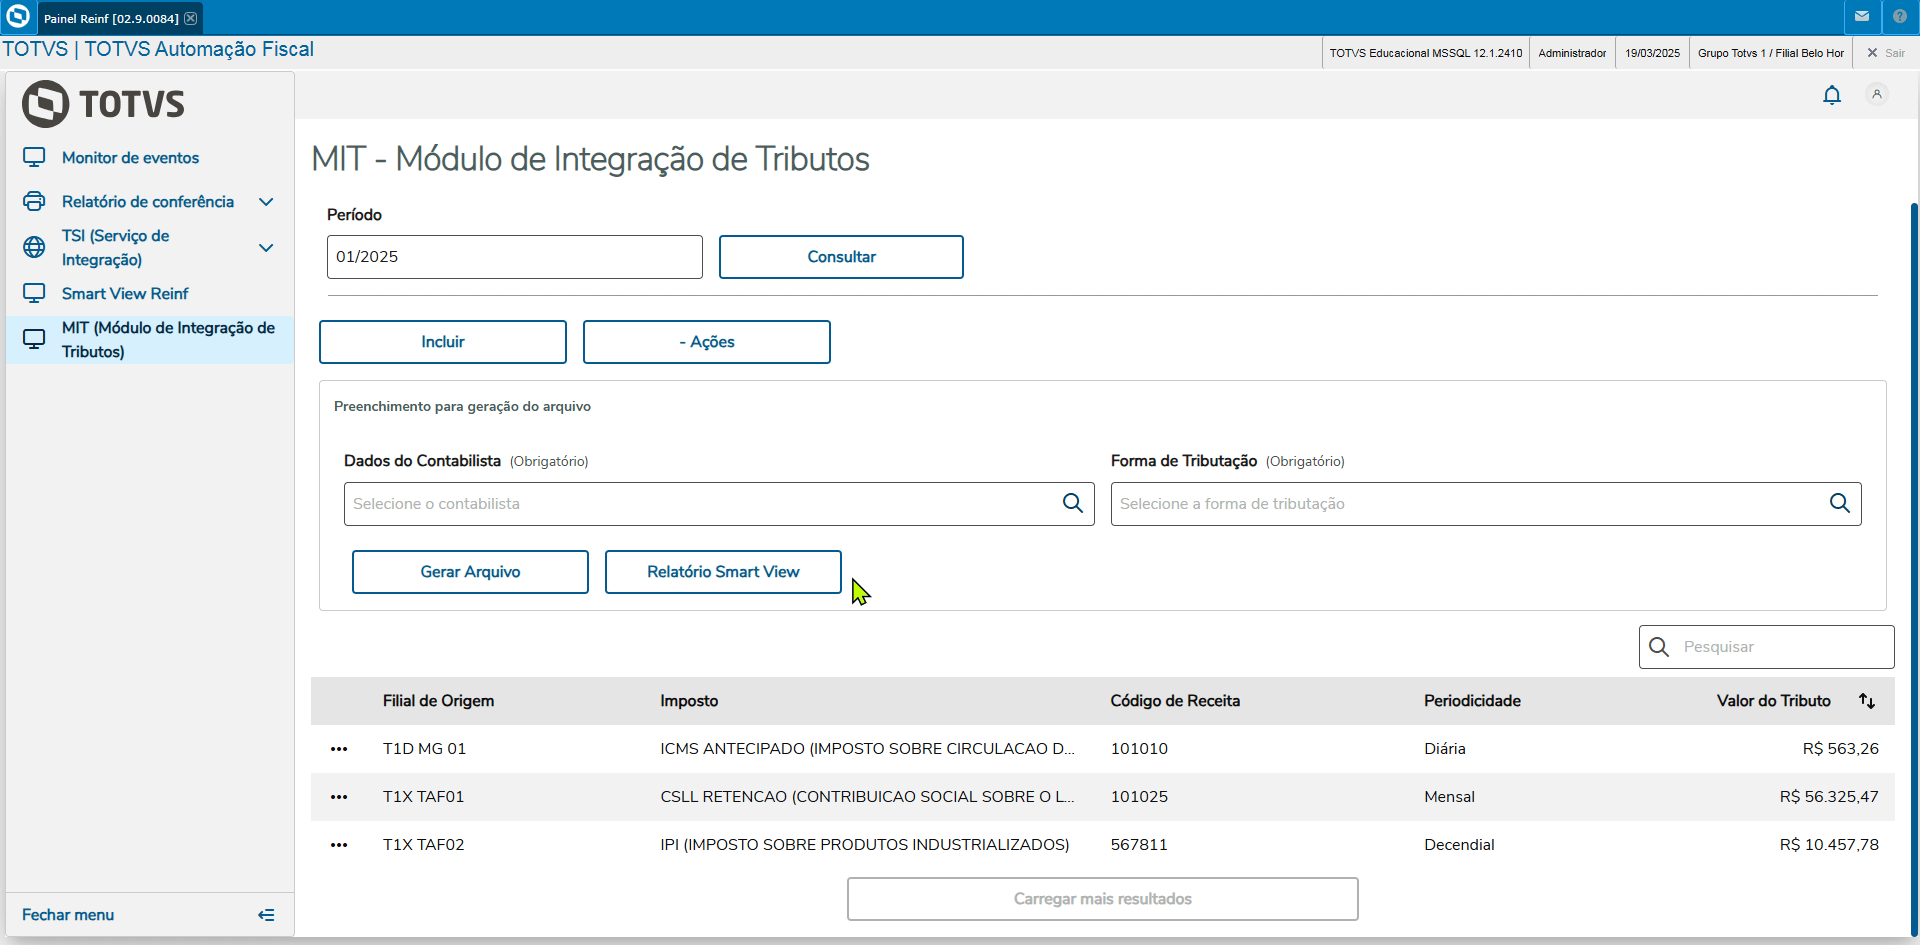Click value R$ 10.457,78
The image size is (1920, 945).
pos(1829,845)
